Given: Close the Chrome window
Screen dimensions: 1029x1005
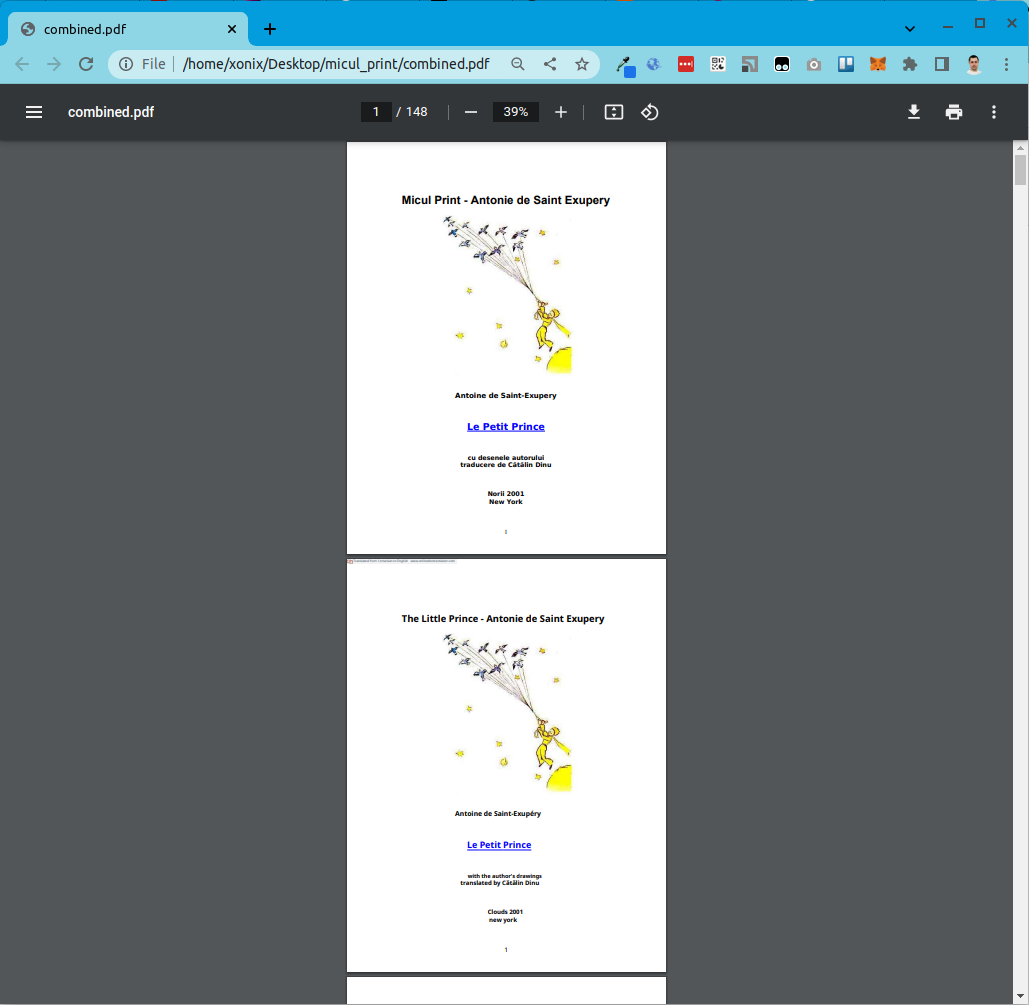Looking at the screenshot, I should 1011,24.
